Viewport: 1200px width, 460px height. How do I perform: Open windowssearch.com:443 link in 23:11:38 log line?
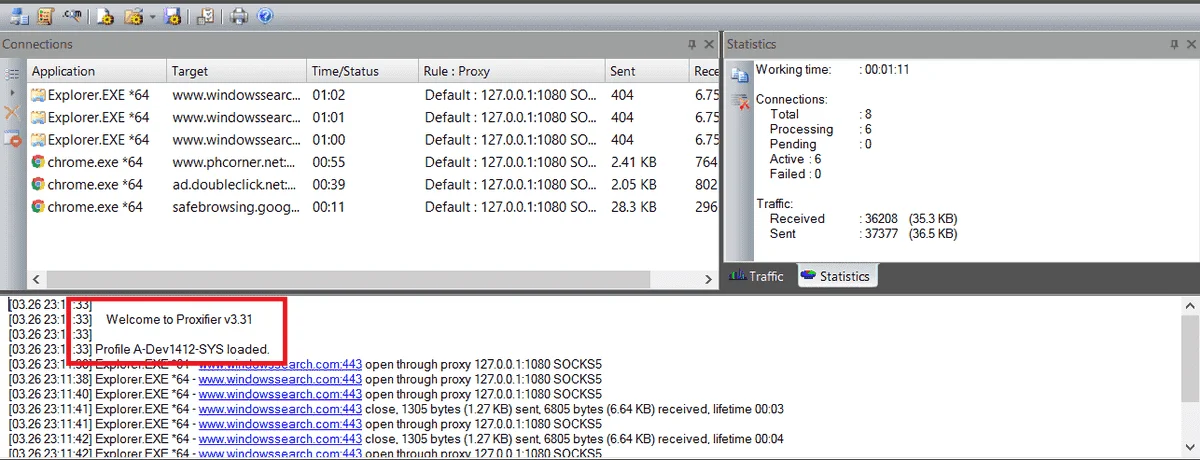coord(280,379)
